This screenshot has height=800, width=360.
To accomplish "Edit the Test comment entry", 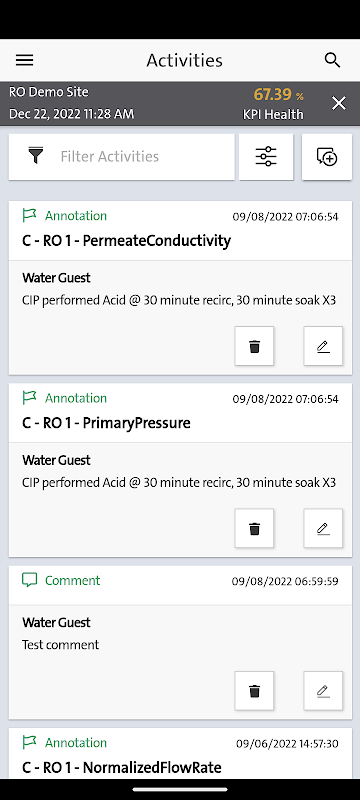I will click(x=323, y=691).
